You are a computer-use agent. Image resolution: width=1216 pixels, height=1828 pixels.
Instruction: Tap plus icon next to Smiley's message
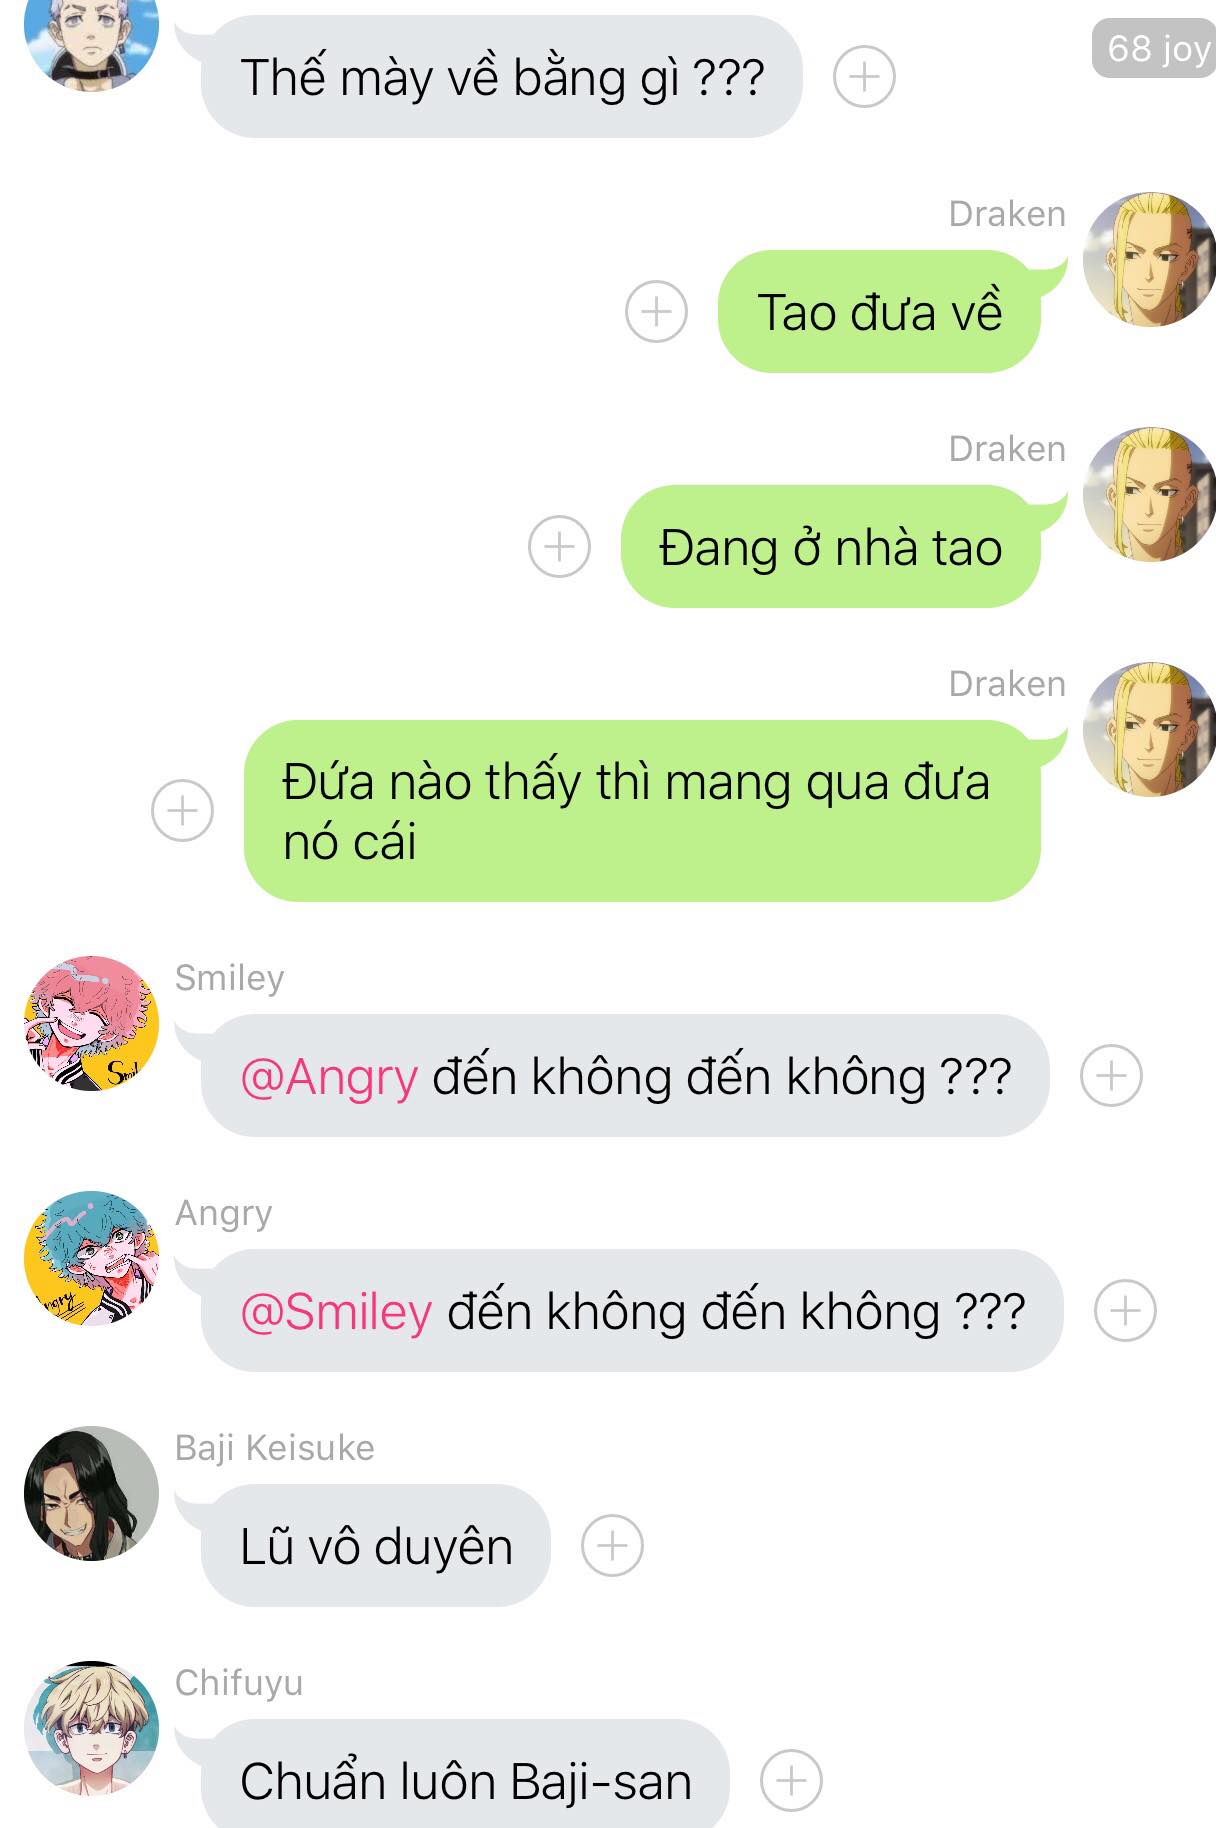coord(1111,1076)
